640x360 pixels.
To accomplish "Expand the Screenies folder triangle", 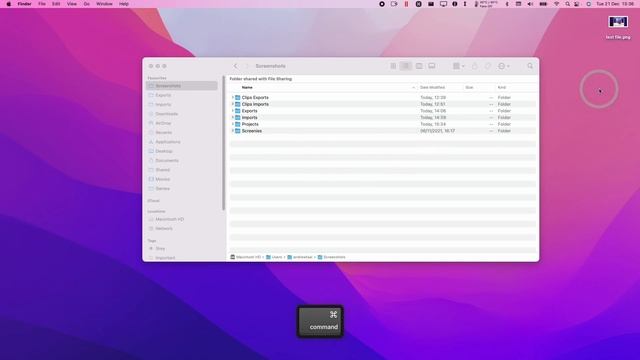I will point(233,131).
